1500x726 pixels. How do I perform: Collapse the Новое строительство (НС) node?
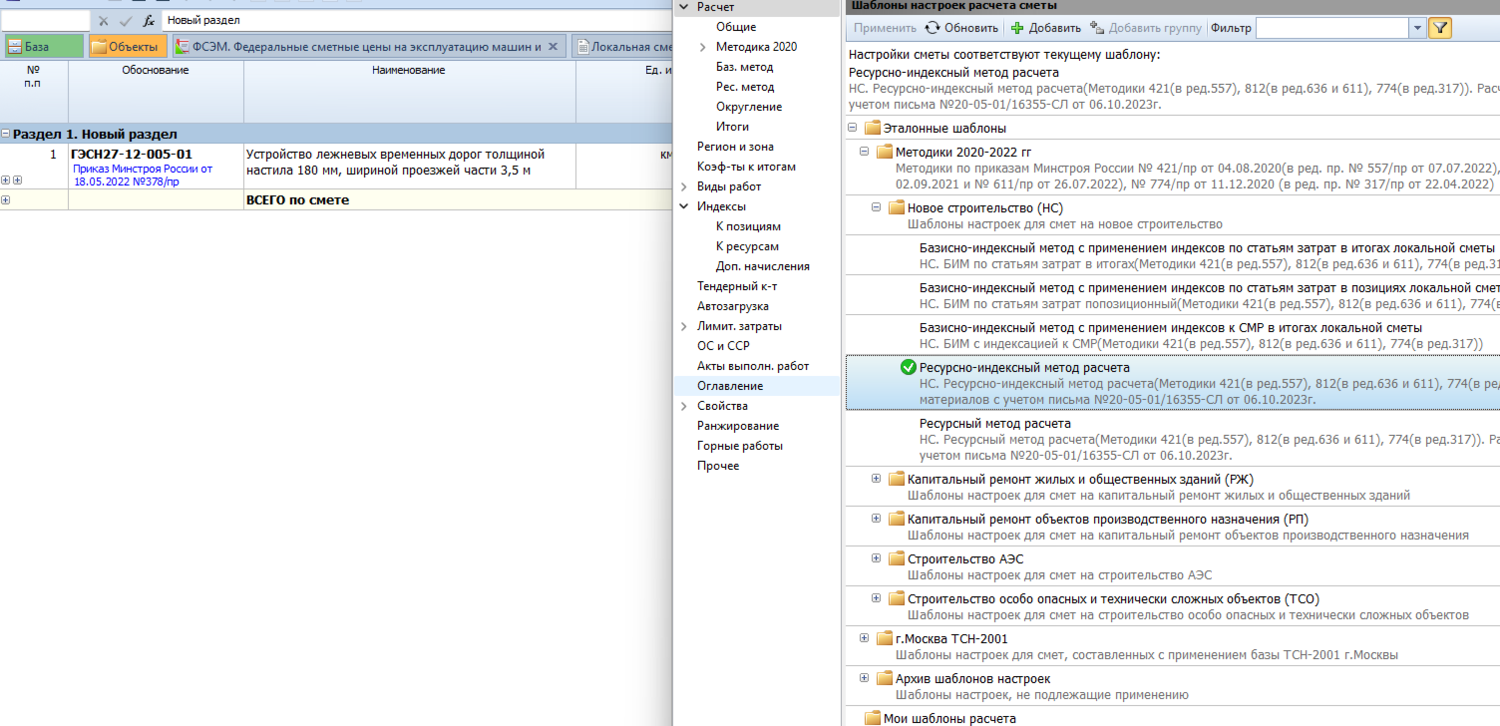coord(876,207)
